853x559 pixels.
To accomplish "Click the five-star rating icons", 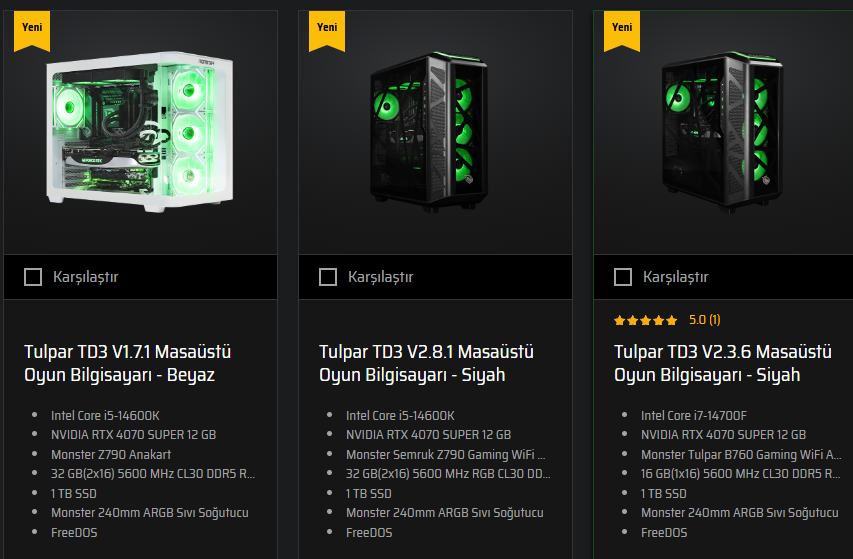I will pos(645,320).
